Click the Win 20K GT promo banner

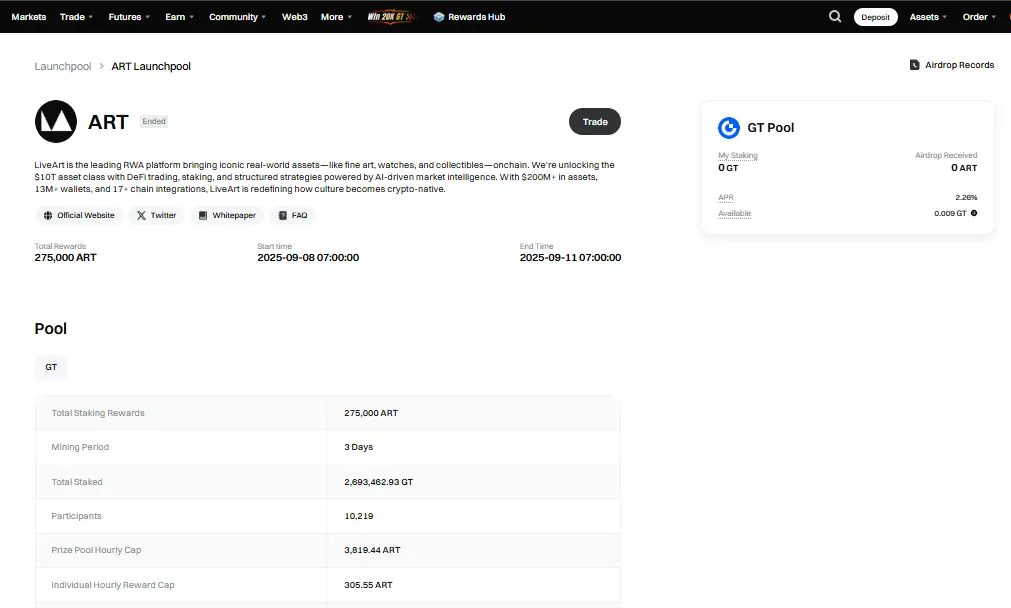click(x=391, y=17)
